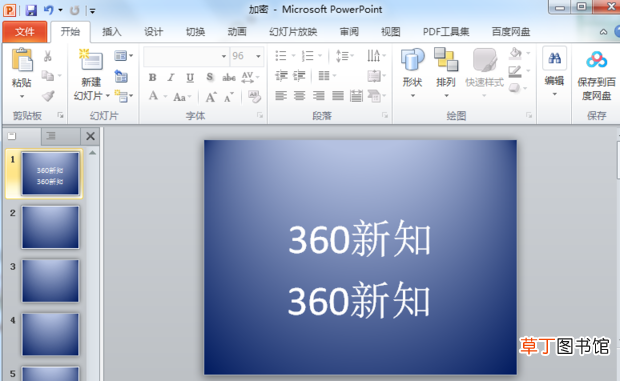This screenshot has width=620, height=381.
Task: Toggle strikethrough abc button
Action: 229,77
